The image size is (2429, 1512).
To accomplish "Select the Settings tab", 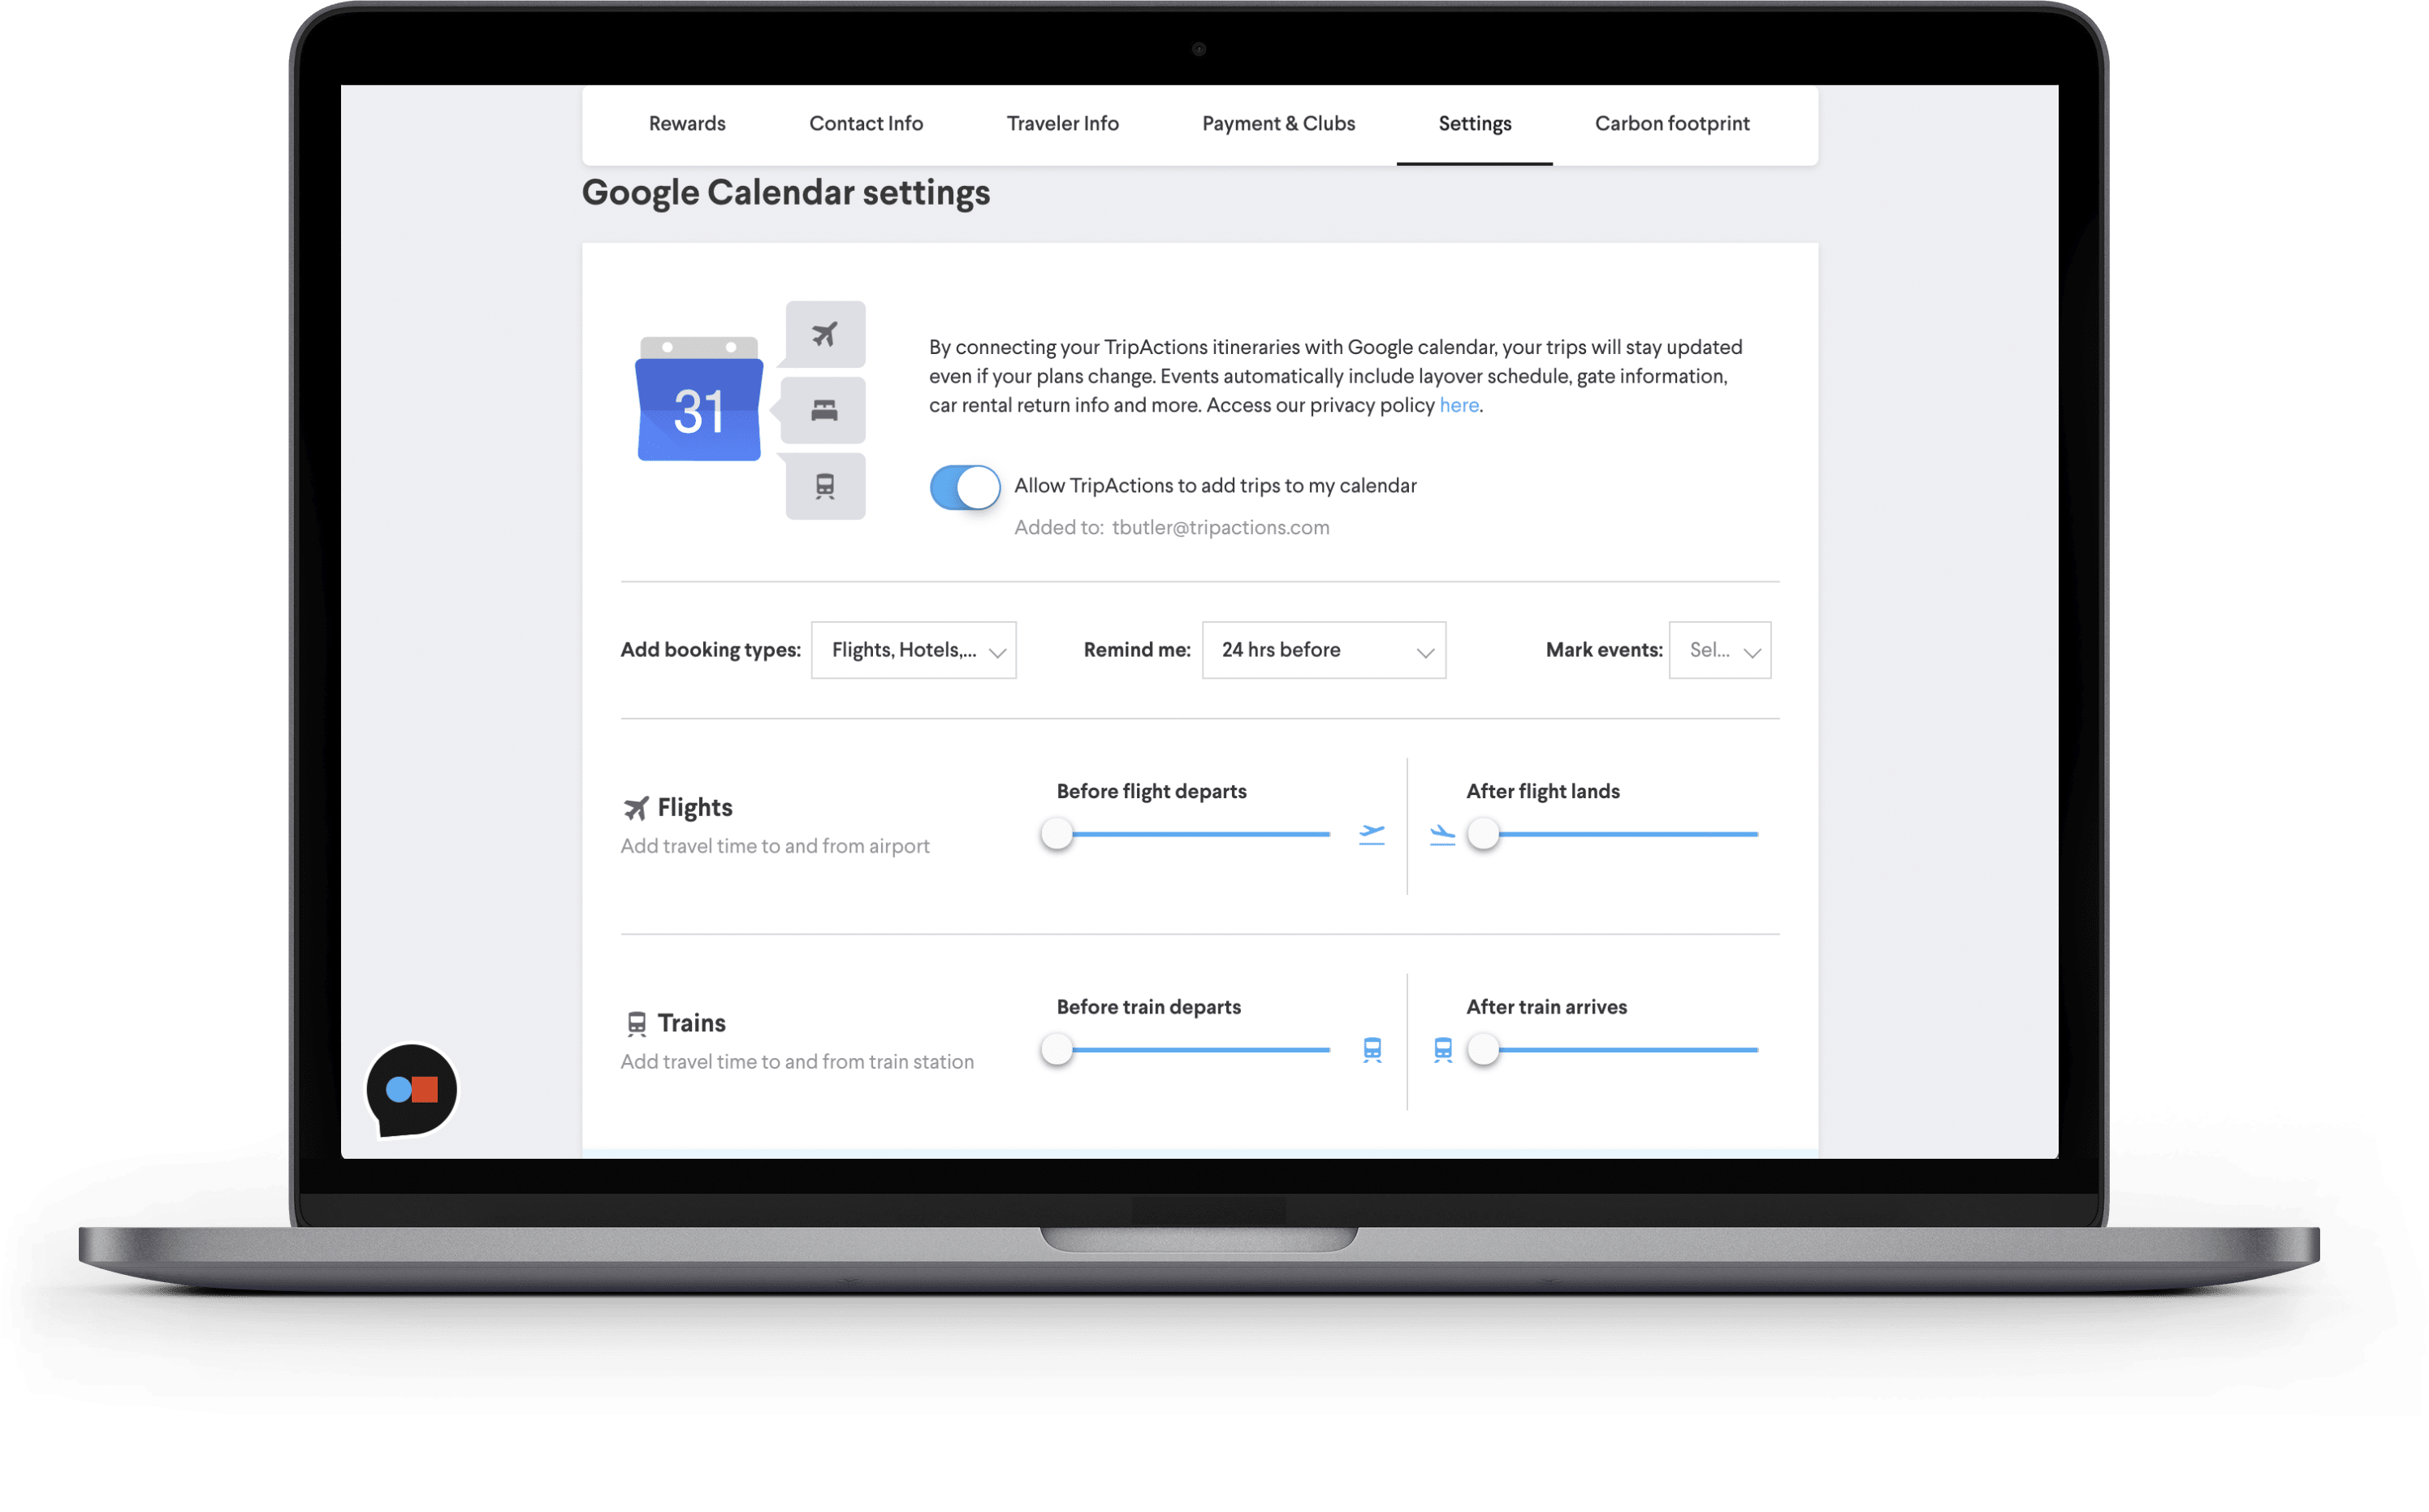I will point(1475,124).
